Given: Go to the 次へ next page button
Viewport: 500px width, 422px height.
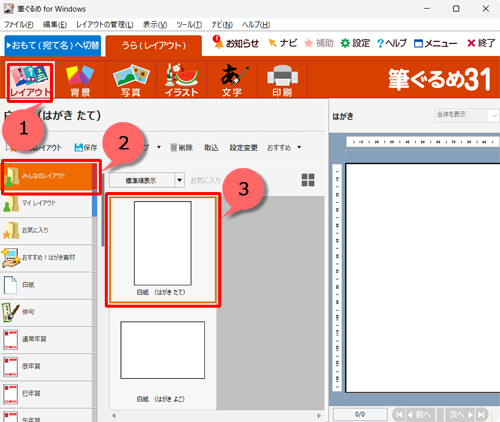Looking at the screenshot, I should coord(461,414).
